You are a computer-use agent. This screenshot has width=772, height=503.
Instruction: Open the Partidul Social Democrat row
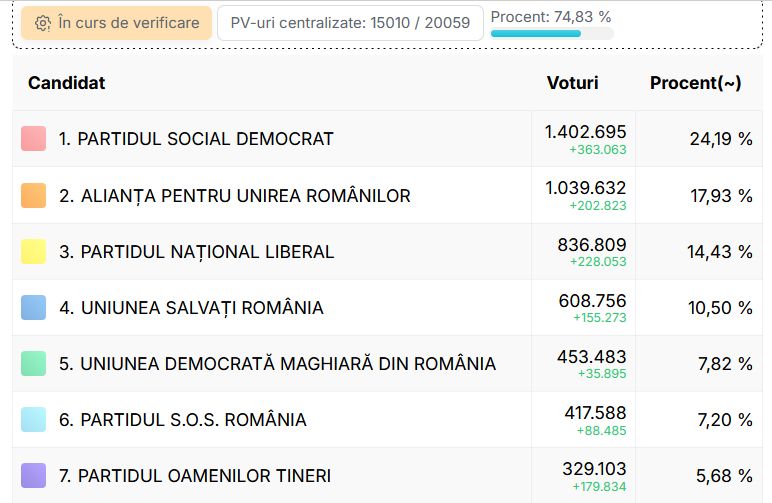387,139
